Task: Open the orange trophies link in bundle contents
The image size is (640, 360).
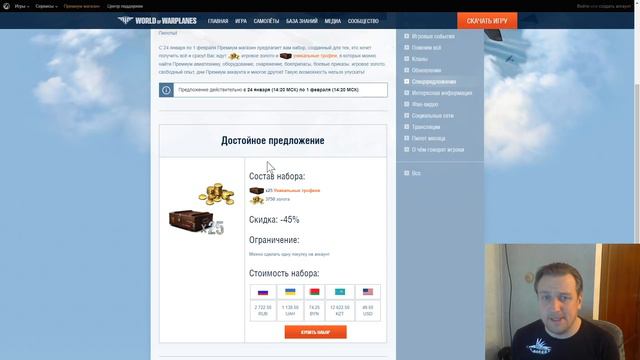Action: point(297,191)
